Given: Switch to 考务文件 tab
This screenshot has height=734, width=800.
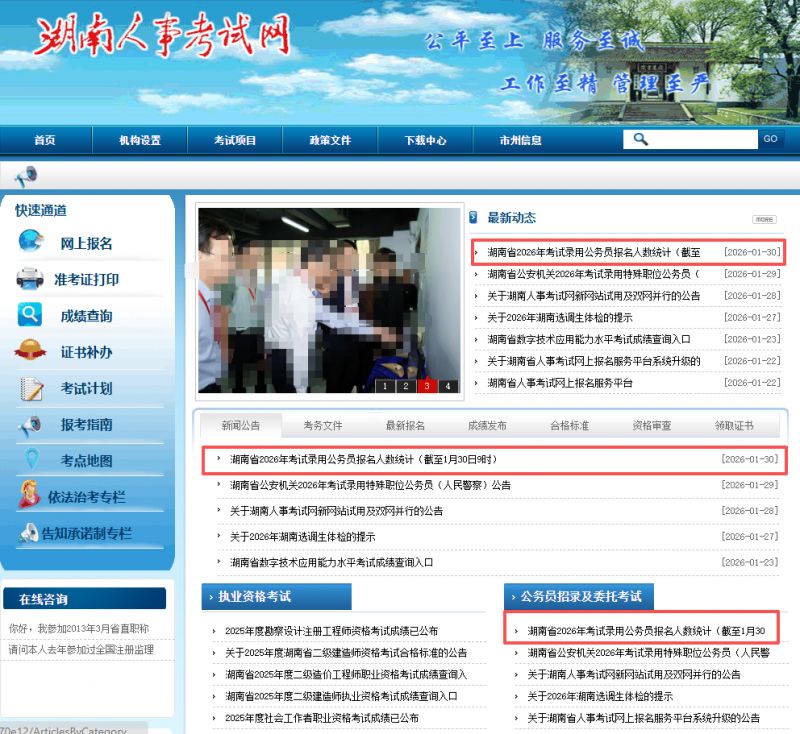Looking at the screenshot, I should point(323,425).
